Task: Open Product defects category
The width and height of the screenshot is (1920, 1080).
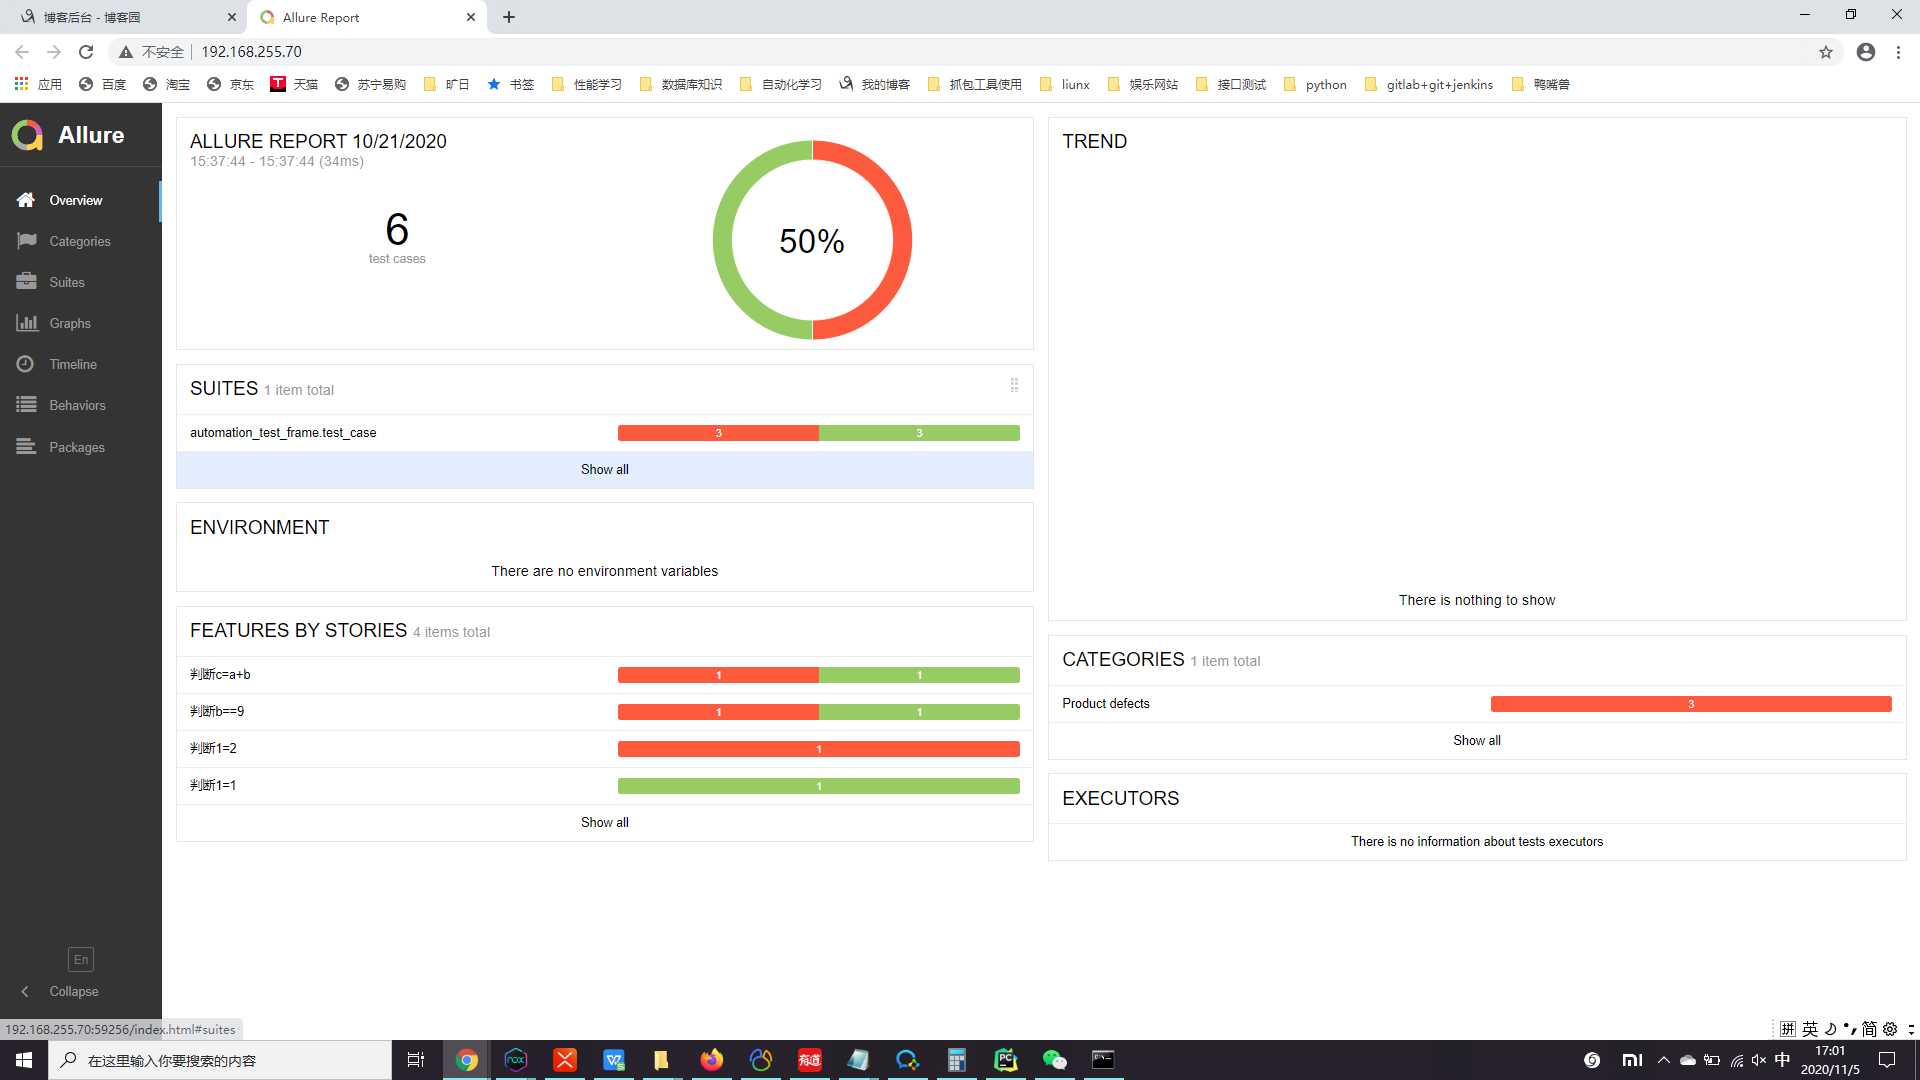Action: click(x=1476, y=704)
